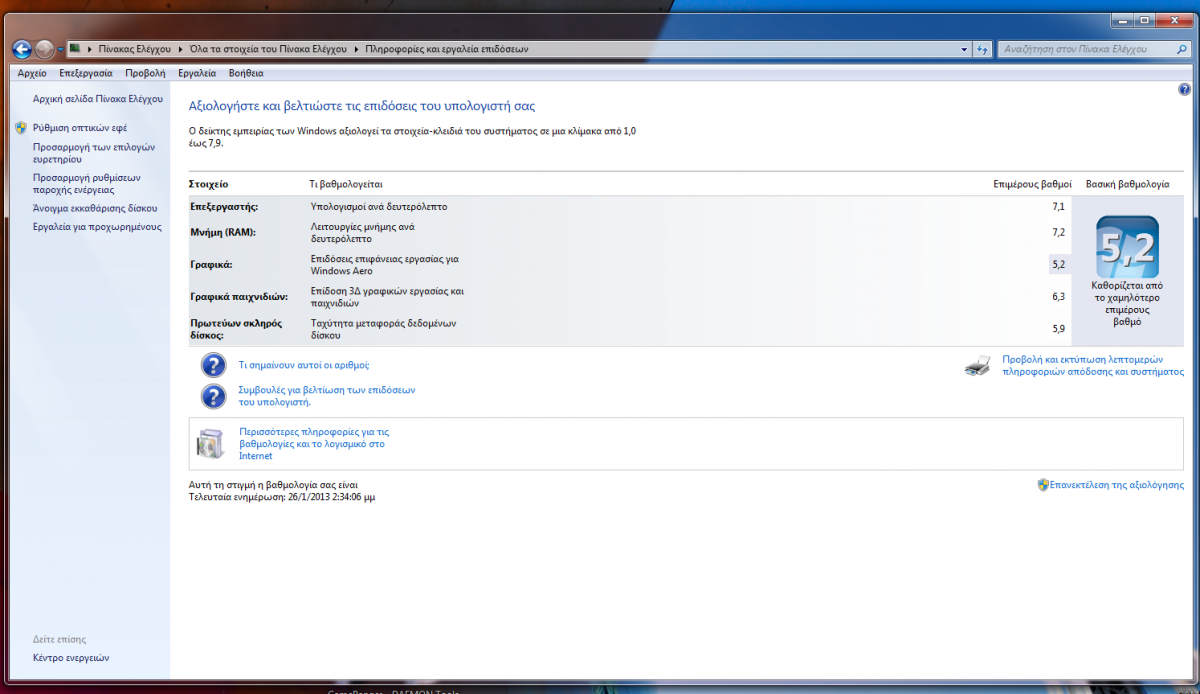Image resolution: width=1200 pixels, height=694 pixels.
Task: Click the shield icon beside Επανεκτέλεση της αξιολόγησης
Action: click(x=1043, y=484)
